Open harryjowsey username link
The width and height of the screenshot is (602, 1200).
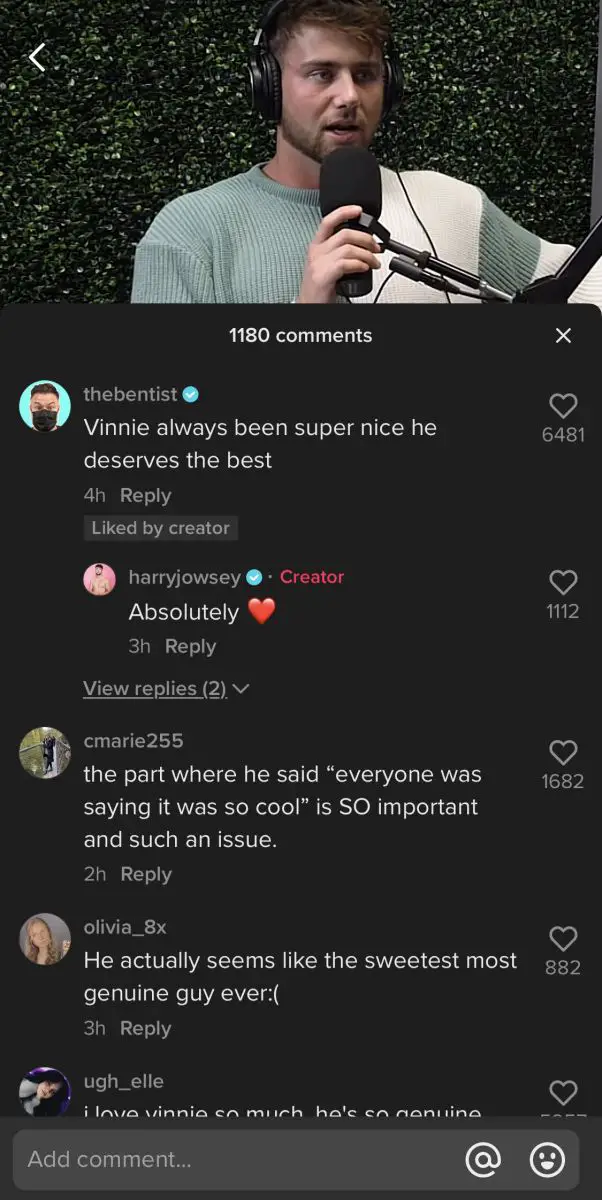(x=185, y=577)
